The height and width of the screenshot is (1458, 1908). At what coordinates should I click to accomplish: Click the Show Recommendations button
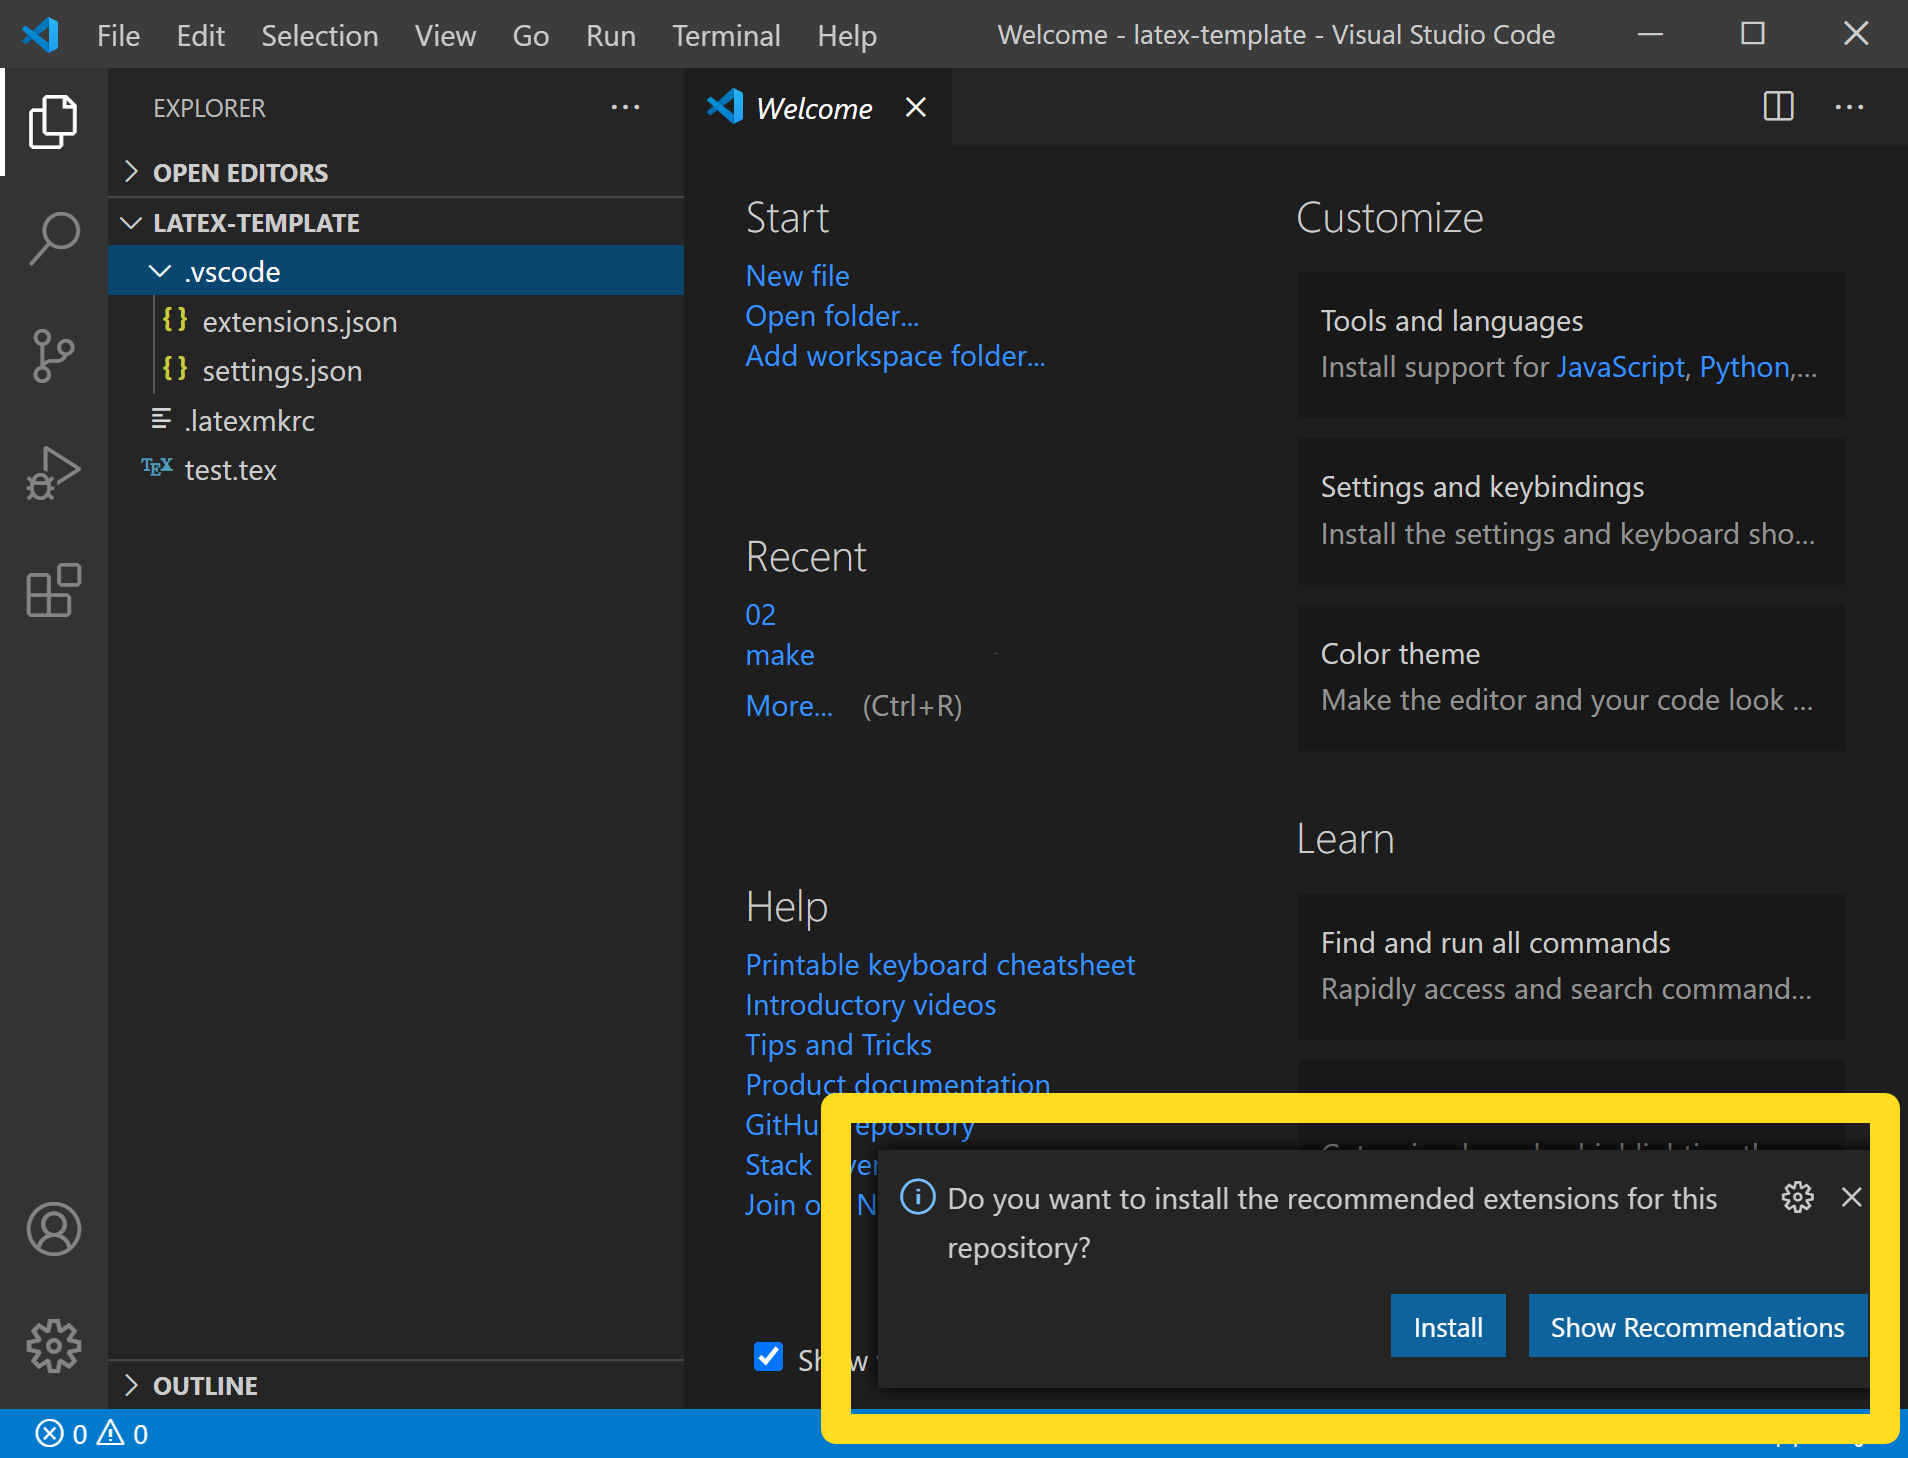coord(1697,1327)
